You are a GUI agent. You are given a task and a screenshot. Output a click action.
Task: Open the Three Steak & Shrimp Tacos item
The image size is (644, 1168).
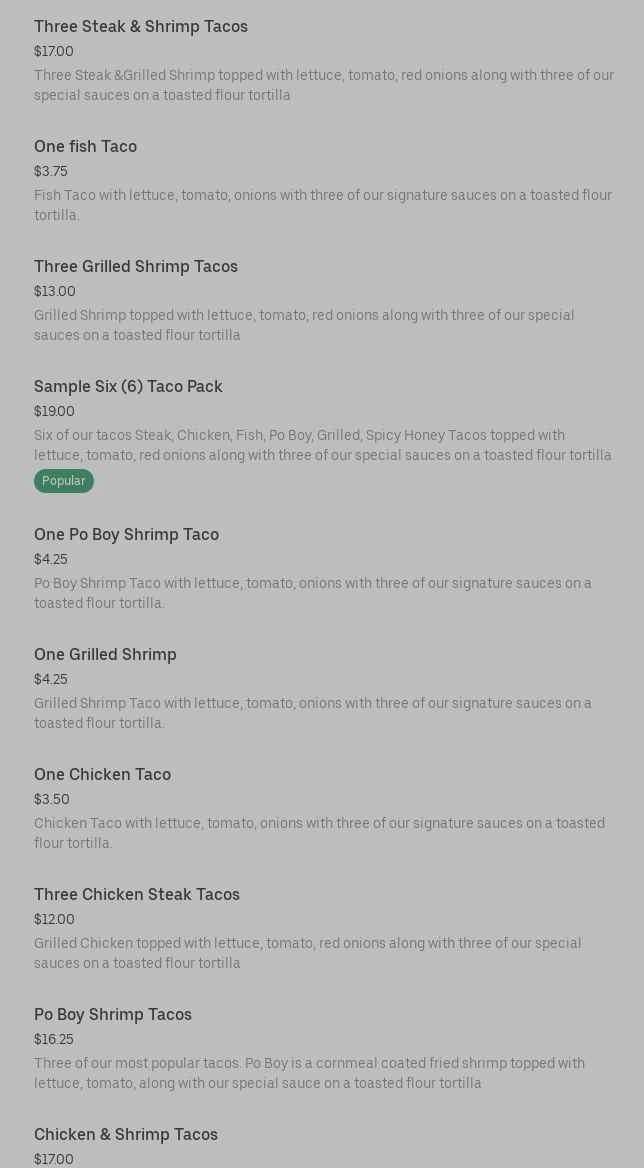(141, 27)
